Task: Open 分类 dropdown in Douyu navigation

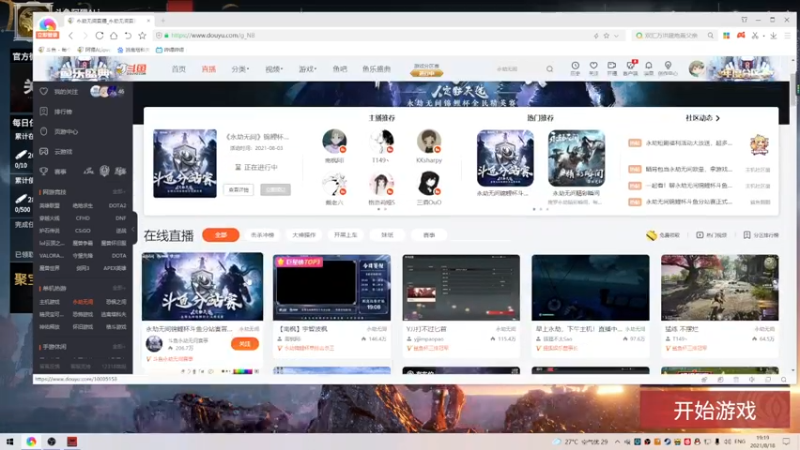Action: 240,69
